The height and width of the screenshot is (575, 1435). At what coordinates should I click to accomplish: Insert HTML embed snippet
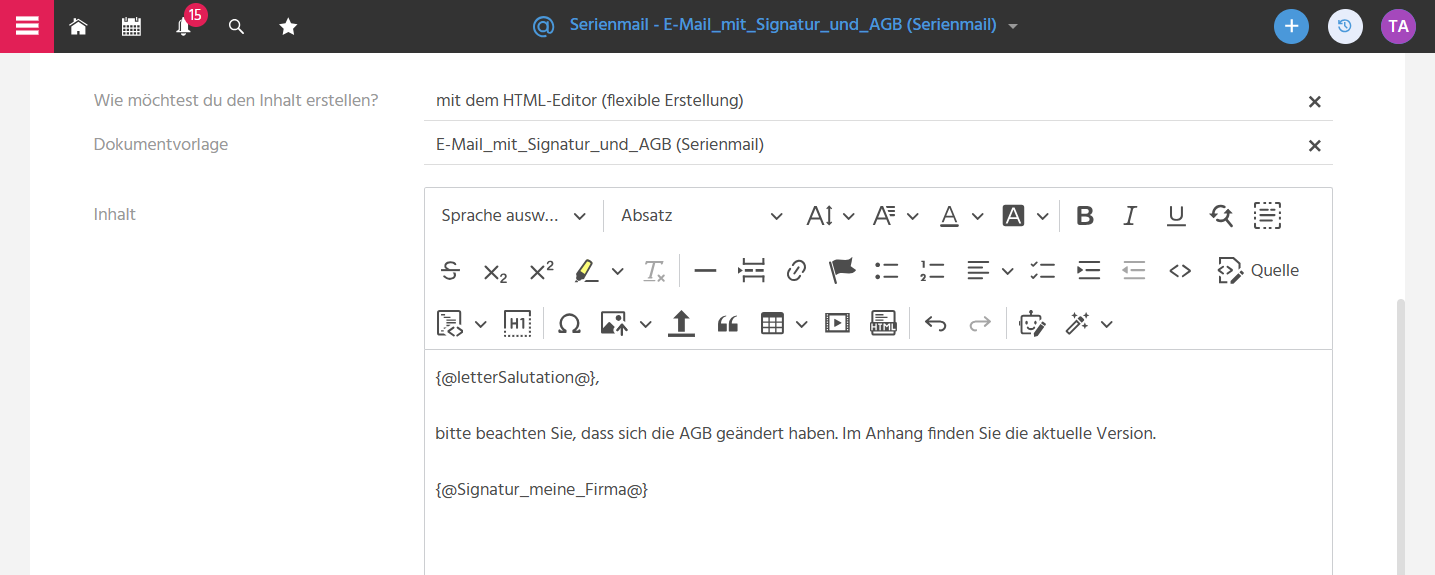(x=883, y=323)
